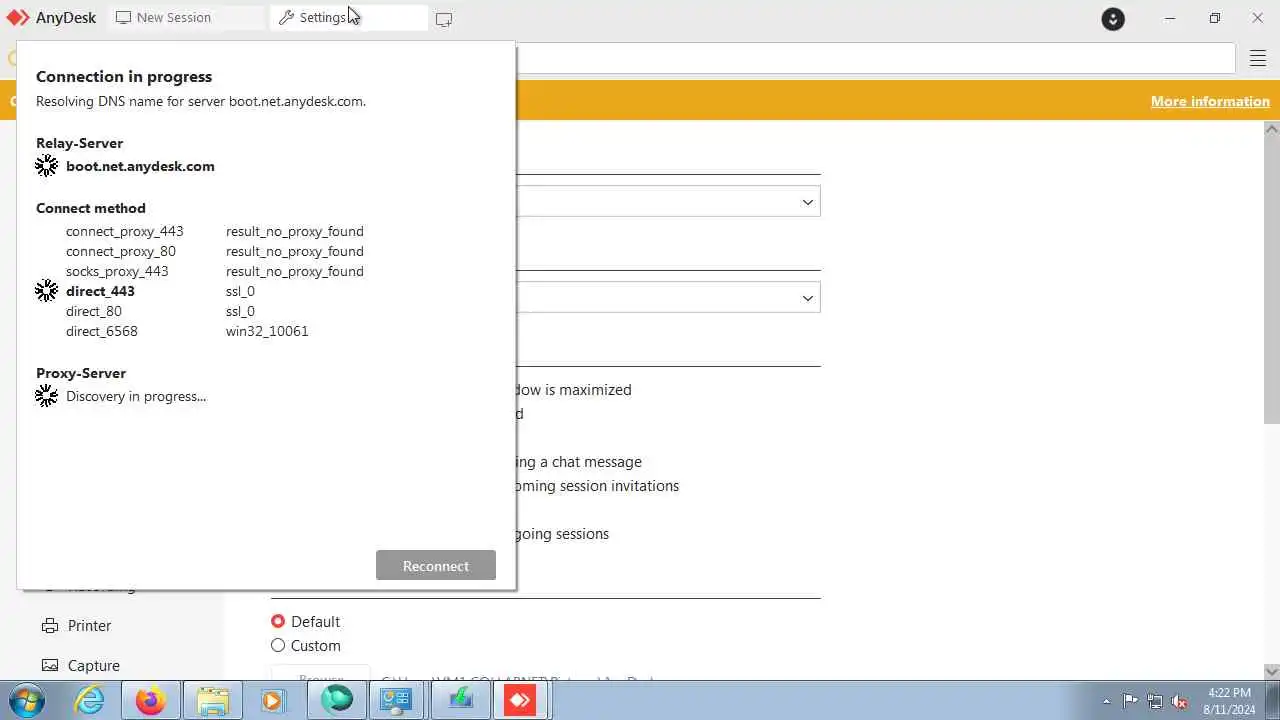Open Windows Media Player from the taskbar
This screenshot has width=1280, height=720.
click(x=273, y=701)
